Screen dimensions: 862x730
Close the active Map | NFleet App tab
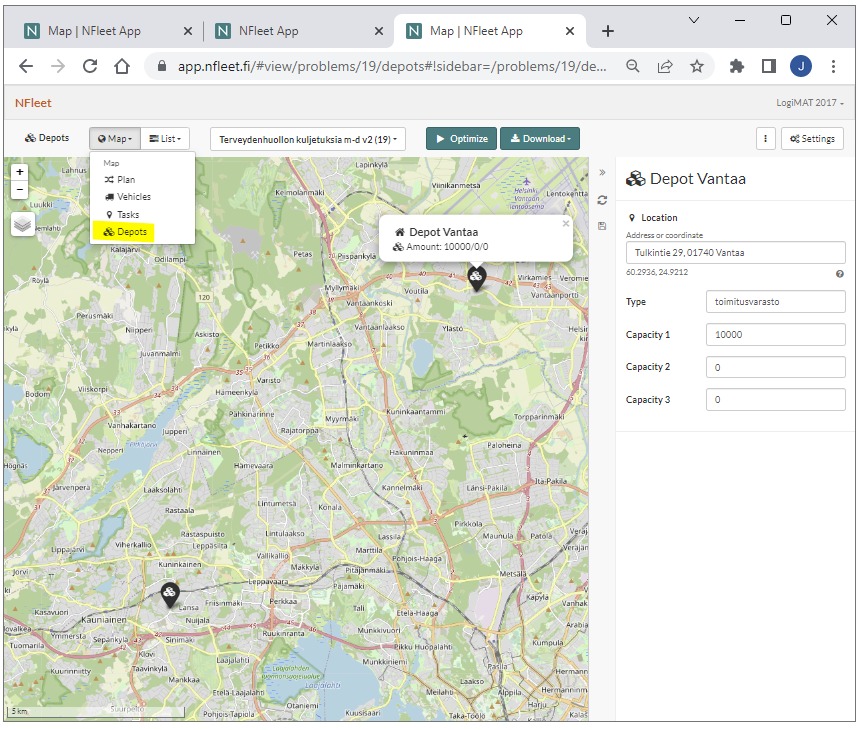coord(570,31)
